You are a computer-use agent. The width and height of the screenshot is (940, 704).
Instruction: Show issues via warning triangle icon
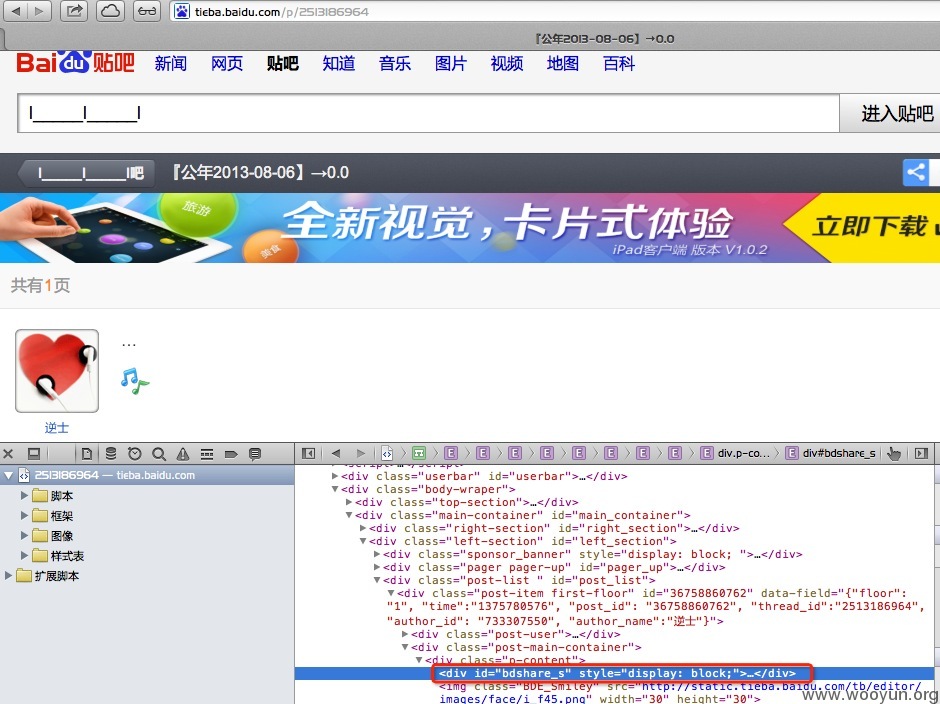[x=183, y=454]
